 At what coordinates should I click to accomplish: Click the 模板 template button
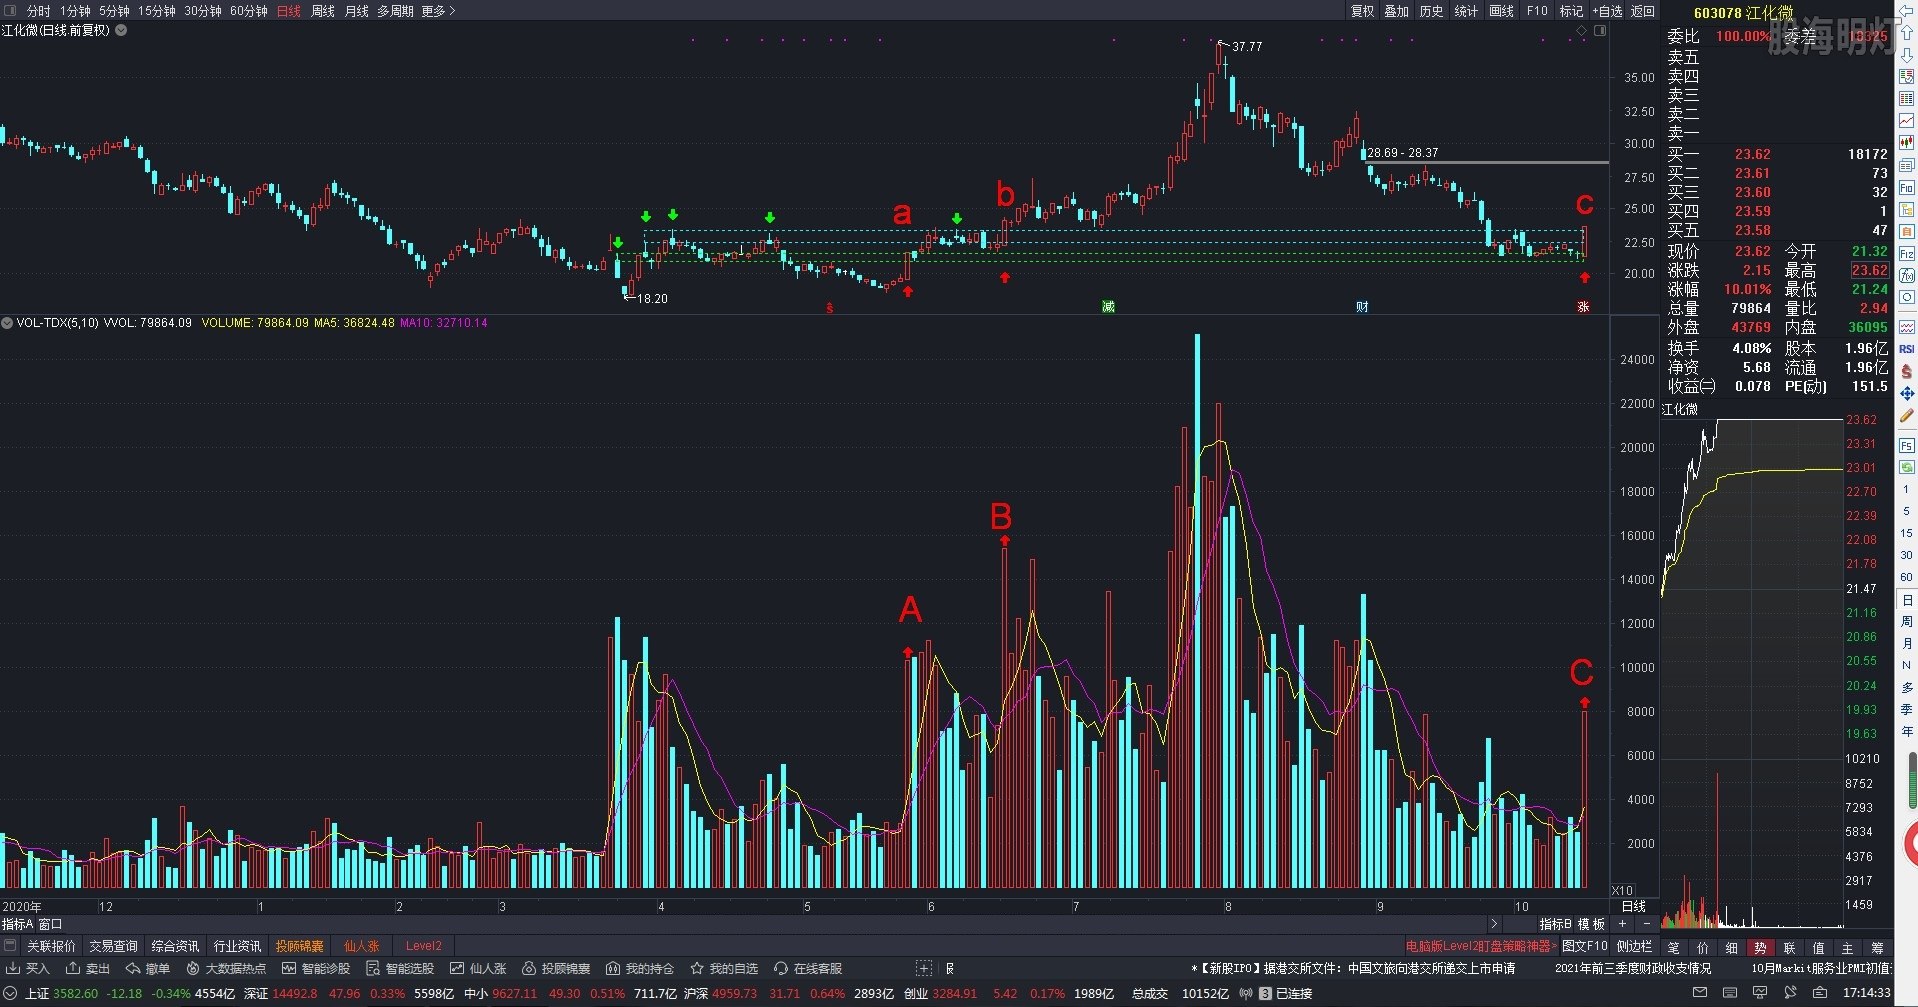(1591, 924)
